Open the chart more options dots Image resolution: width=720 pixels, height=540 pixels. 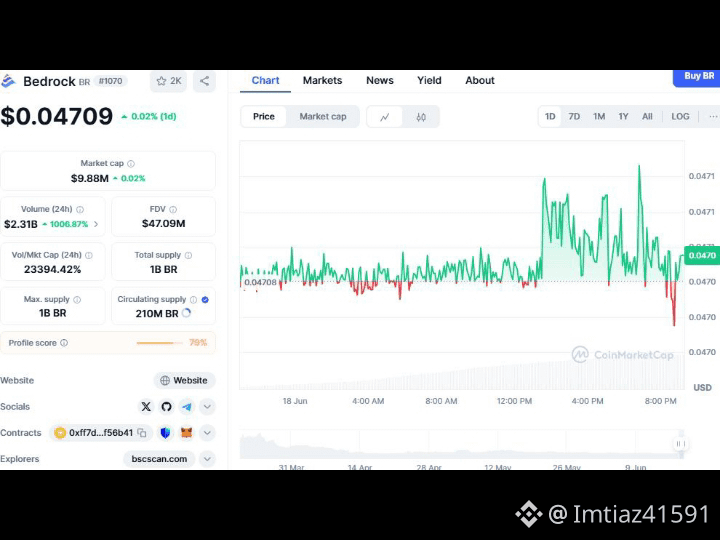tap(713, 117)
